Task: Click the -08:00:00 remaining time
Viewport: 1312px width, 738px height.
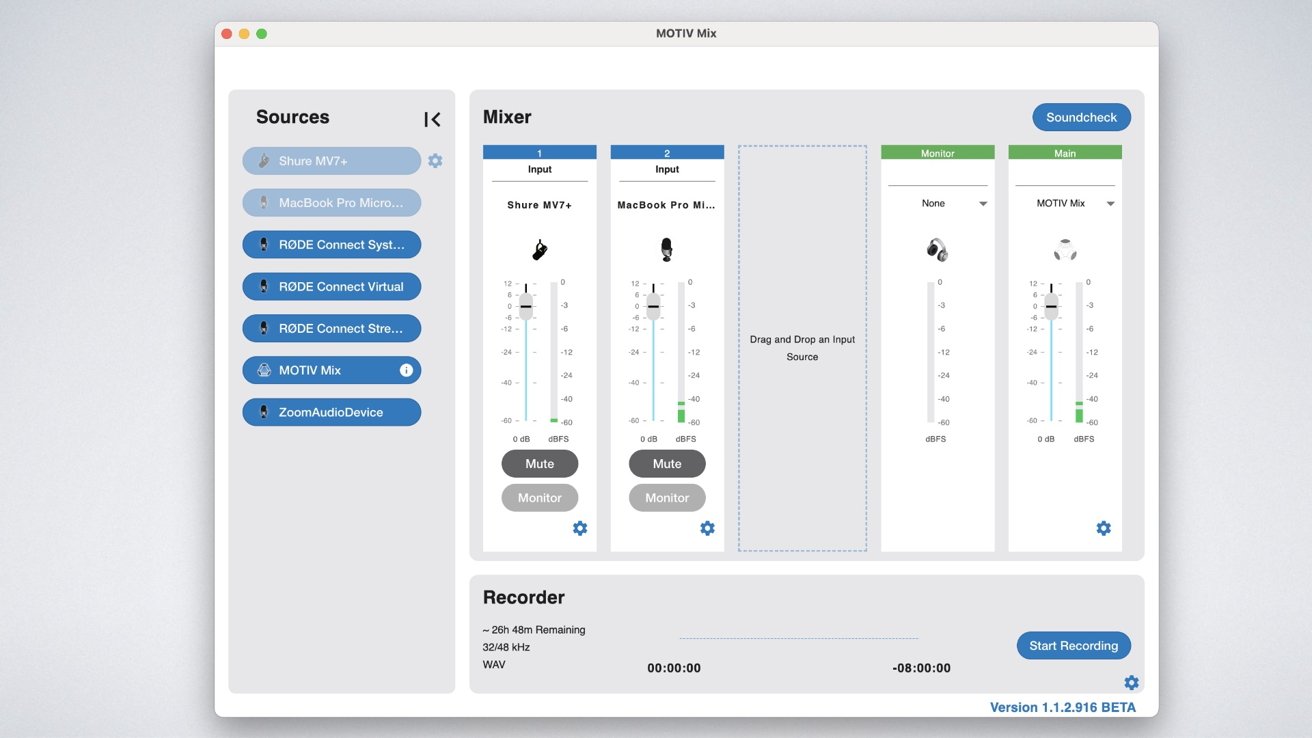Action: click(921, 668)
